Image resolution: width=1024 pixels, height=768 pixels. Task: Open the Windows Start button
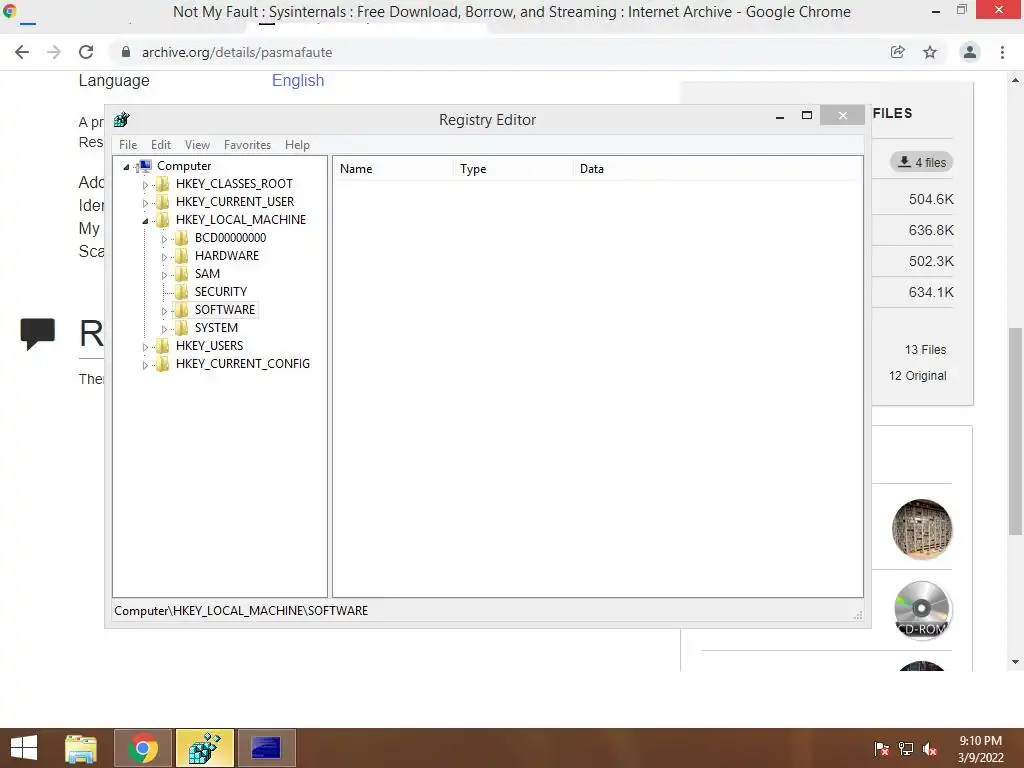[x=24, y=748]
